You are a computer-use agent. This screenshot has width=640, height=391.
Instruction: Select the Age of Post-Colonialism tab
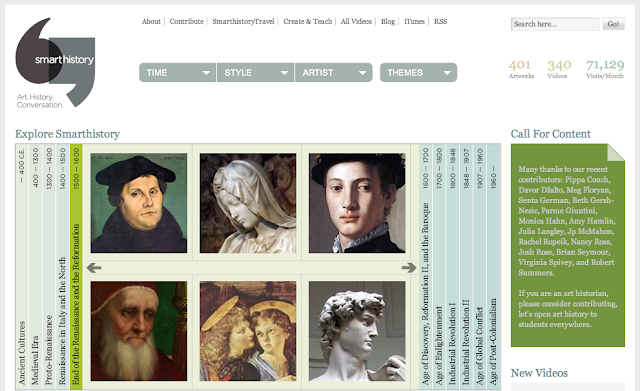click(493, 266)
